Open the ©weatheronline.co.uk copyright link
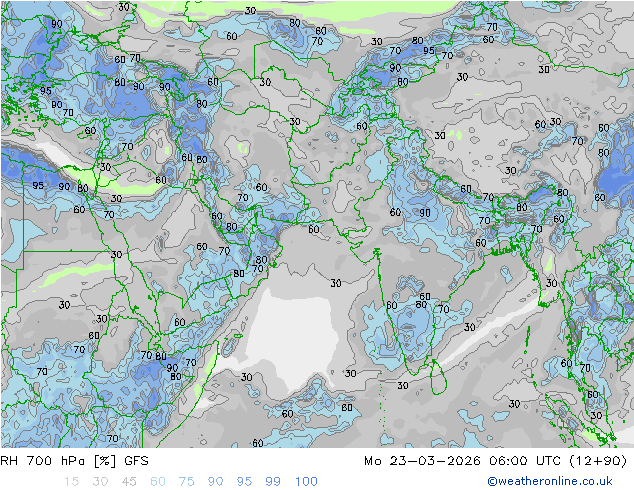 point(550,481)
